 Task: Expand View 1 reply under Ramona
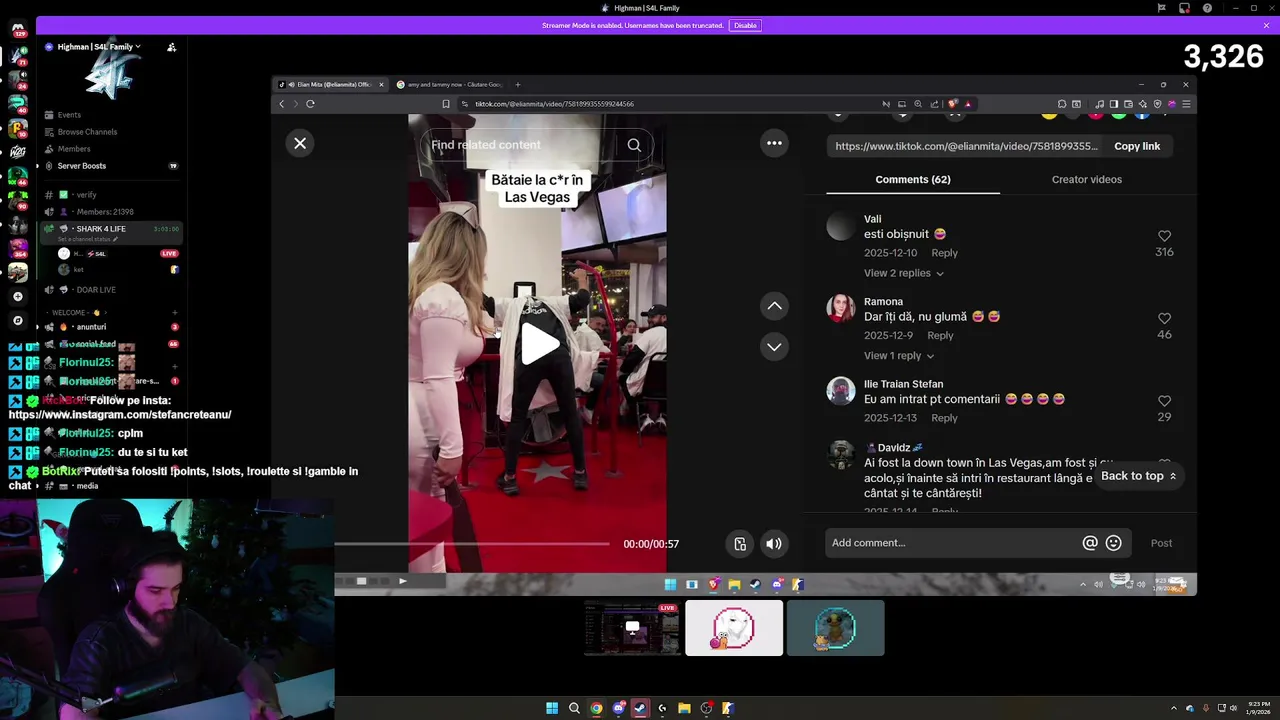click(x=899, y=356)
